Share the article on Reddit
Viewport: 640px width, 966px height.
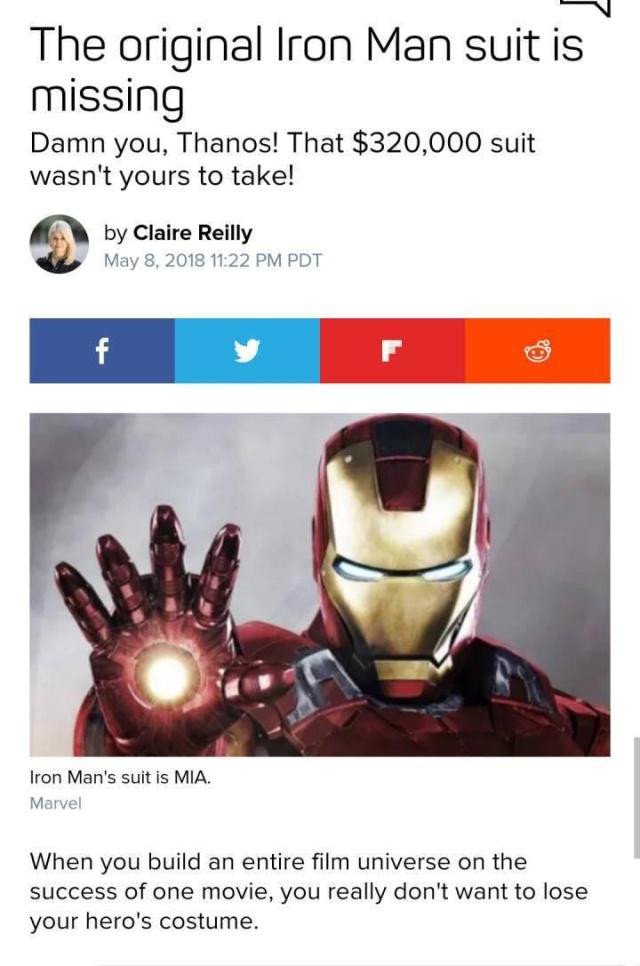point(538,351)
